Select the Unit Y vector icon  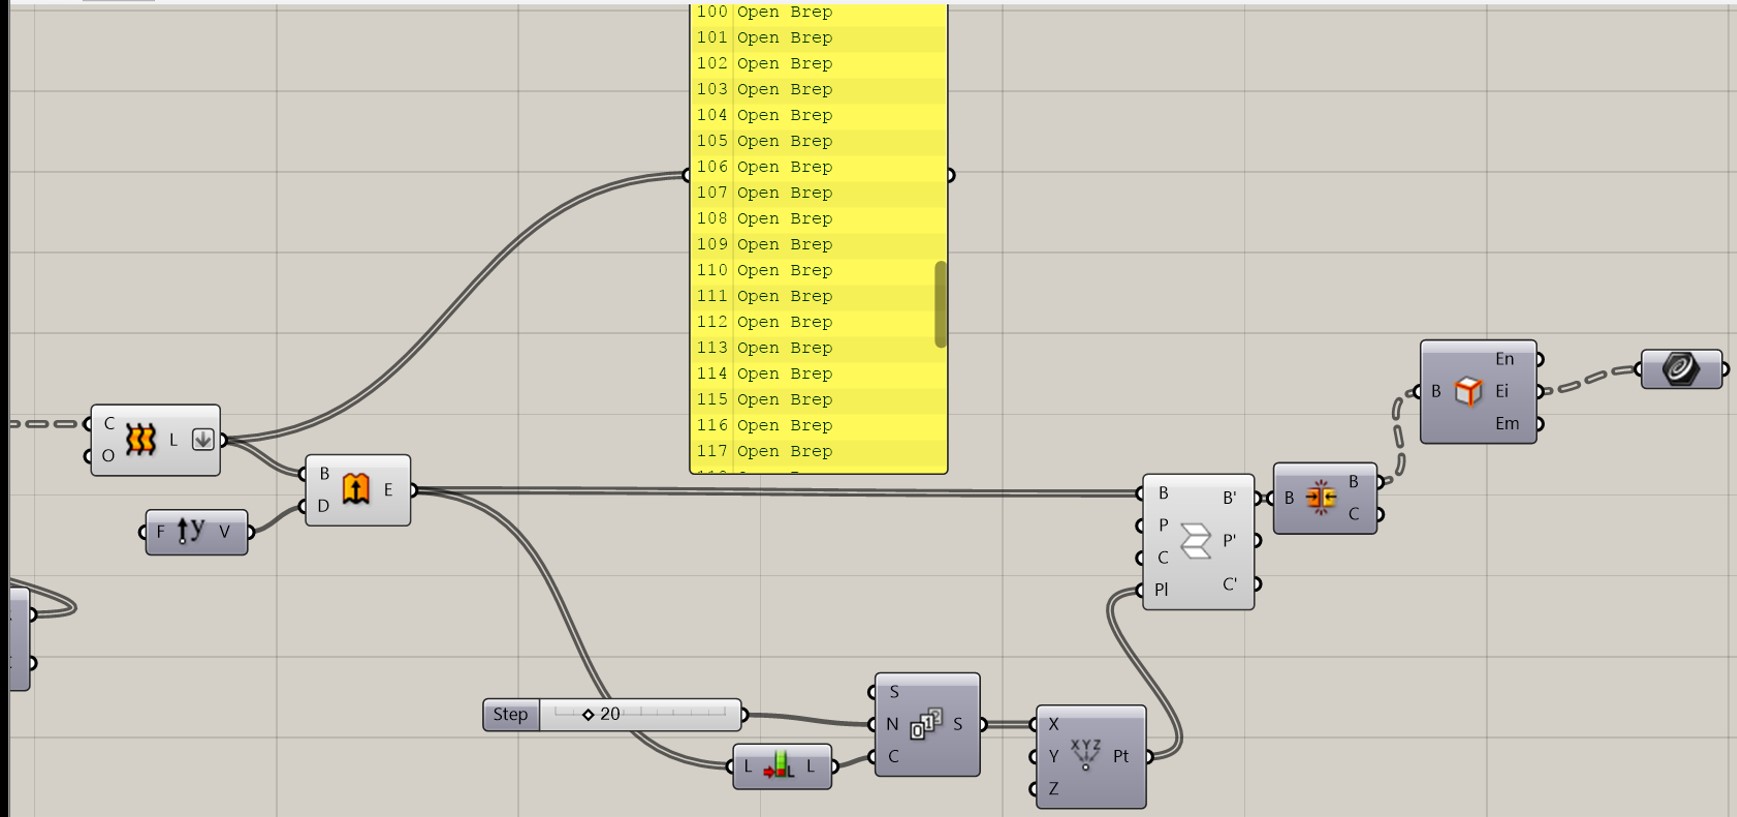pyautogui.click(x=191, y=531)
